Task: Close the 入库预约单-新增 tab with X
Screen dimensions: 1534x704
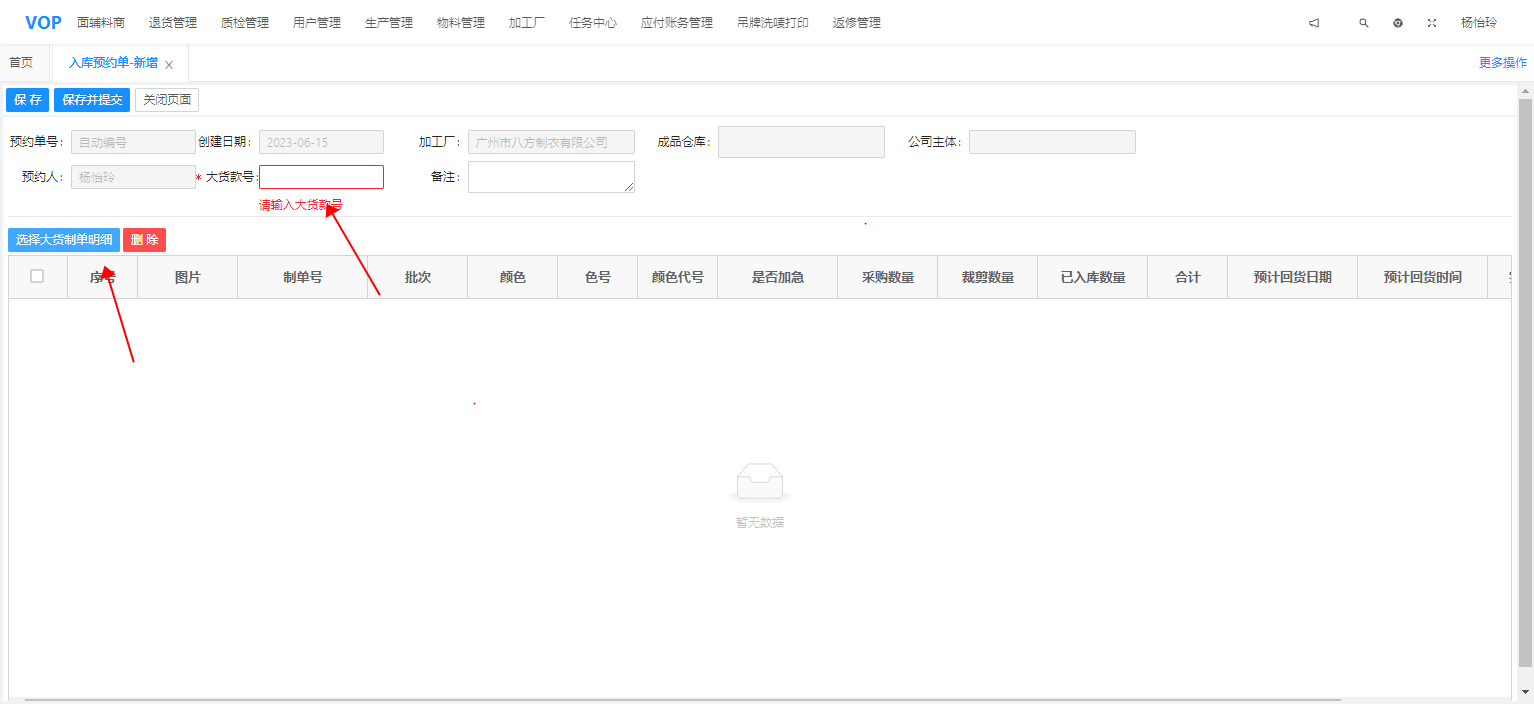Action: pyautogui.click(x=169, y=65)
